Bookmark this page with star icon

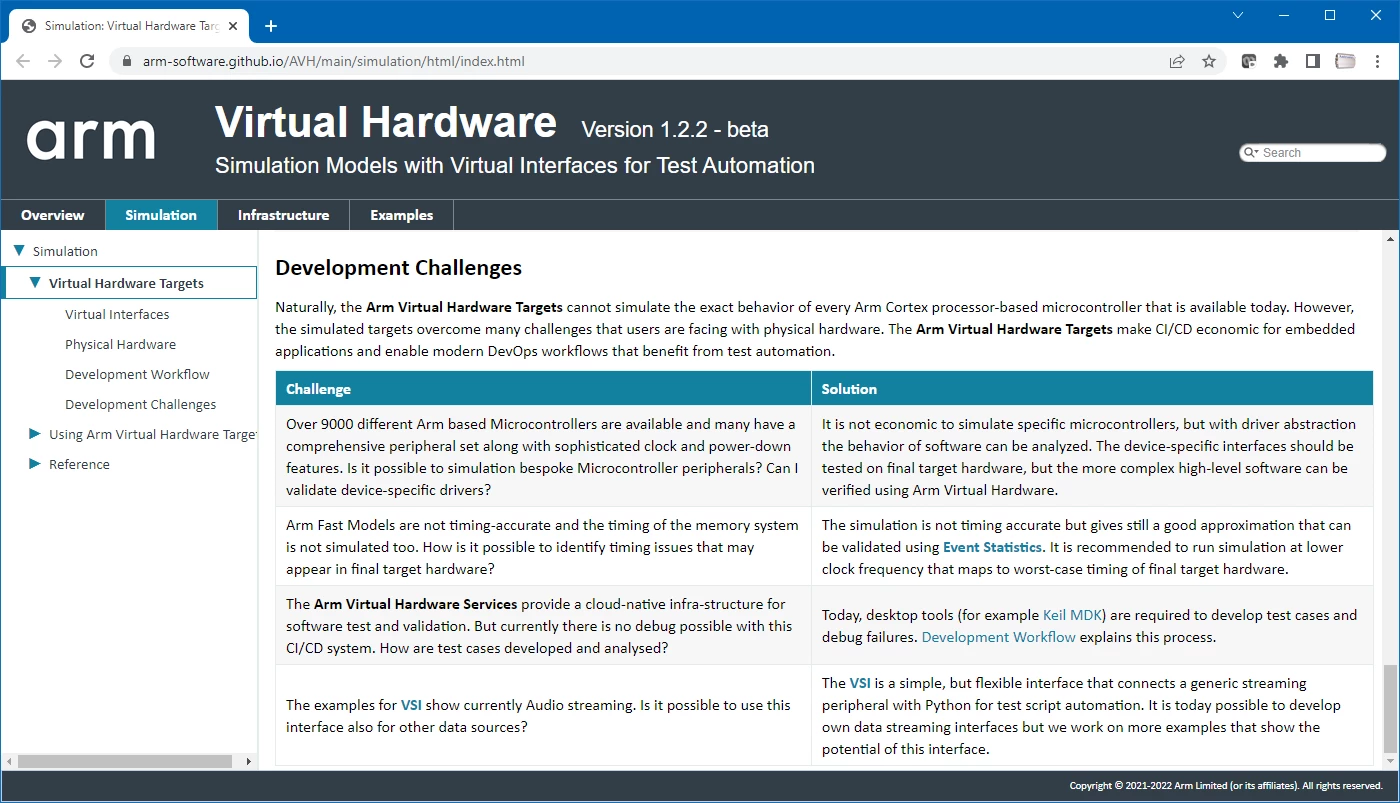pos(1209,61)
